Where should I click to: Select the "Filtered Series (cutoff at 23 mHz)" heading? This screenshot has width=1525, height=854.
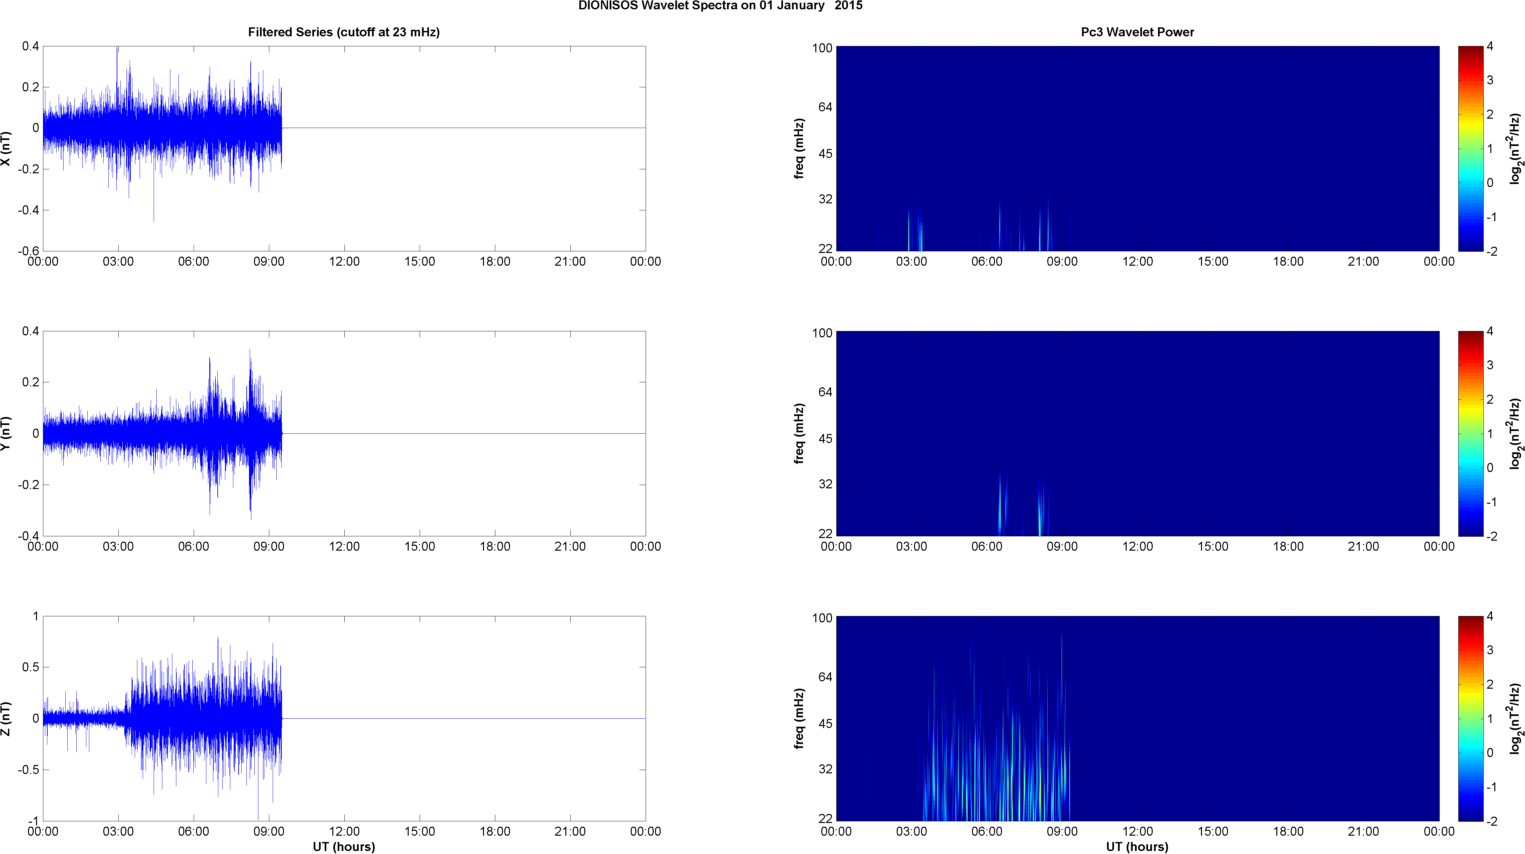coord(344,32)
